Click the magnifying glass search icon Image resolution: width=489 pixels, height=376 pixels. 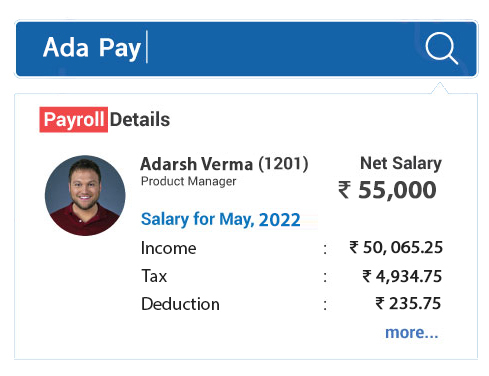[442, 48]
